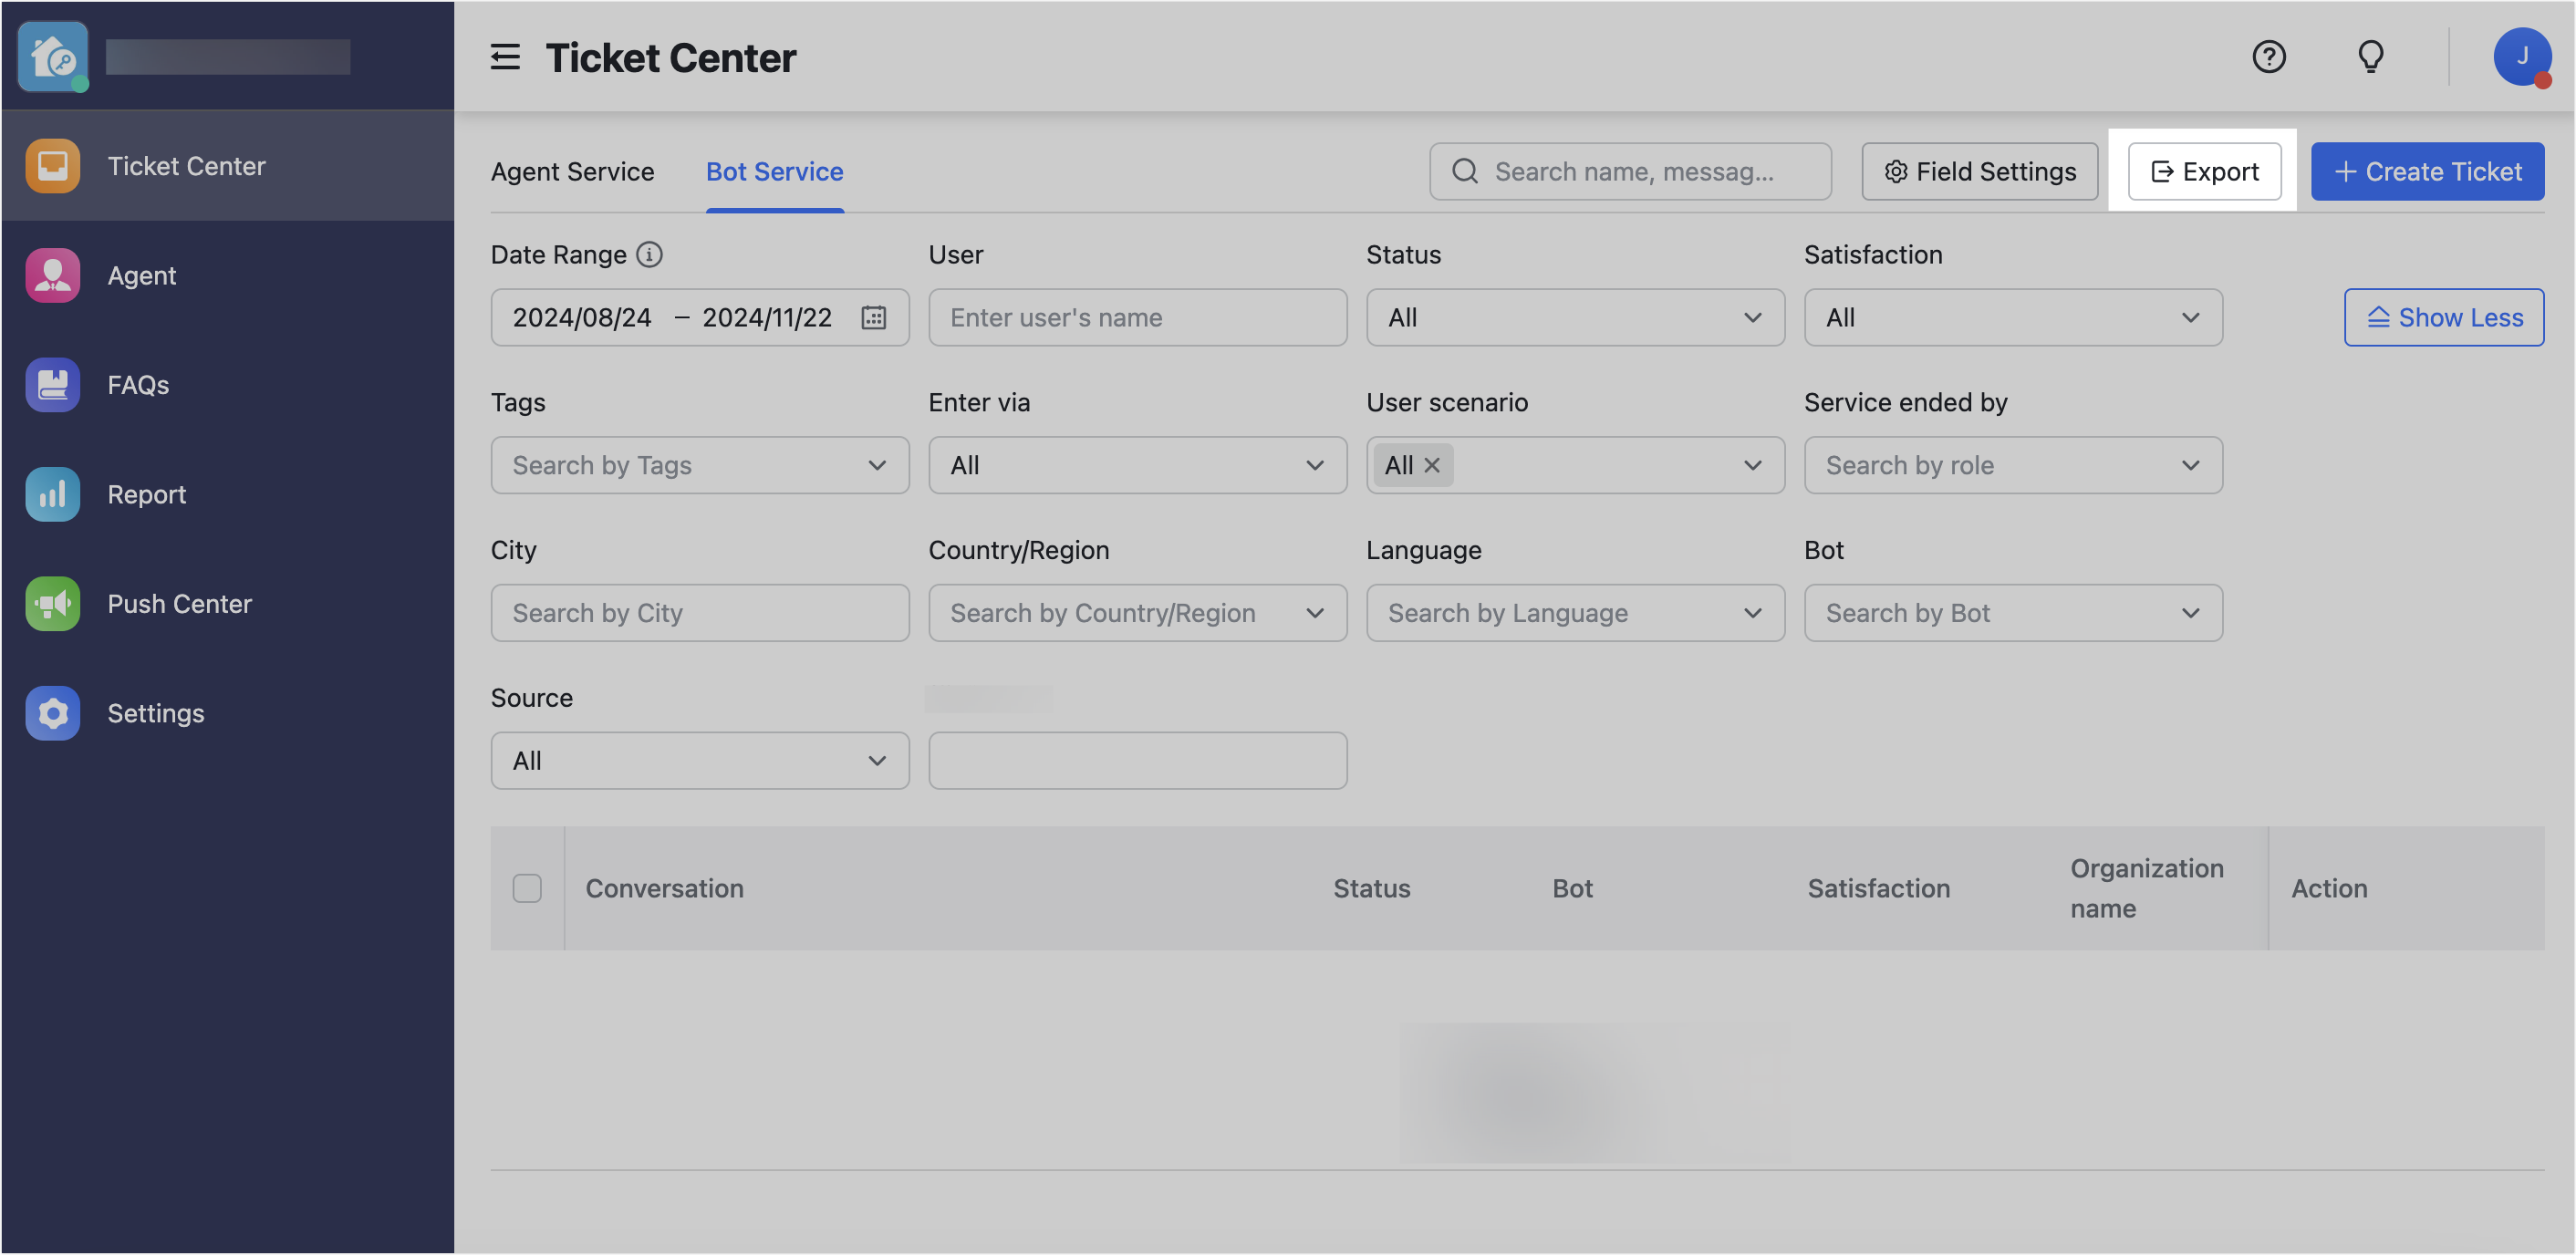Image resolution: width=2576 pixels, height=1255 pixels.
Task: Click Show Less to collapse filters
Action: click(2443, 317)
